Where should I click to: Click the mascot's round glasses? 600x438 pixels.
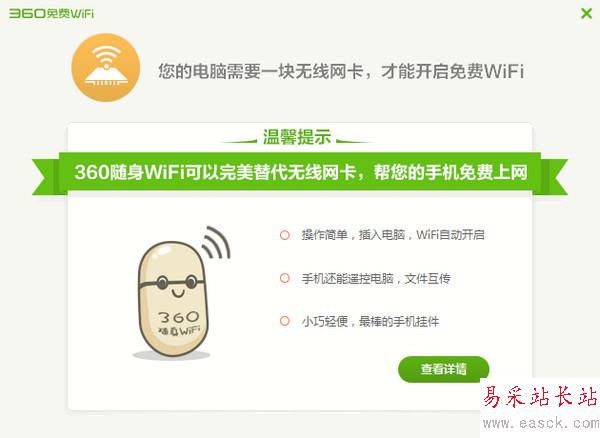(173, 283)
